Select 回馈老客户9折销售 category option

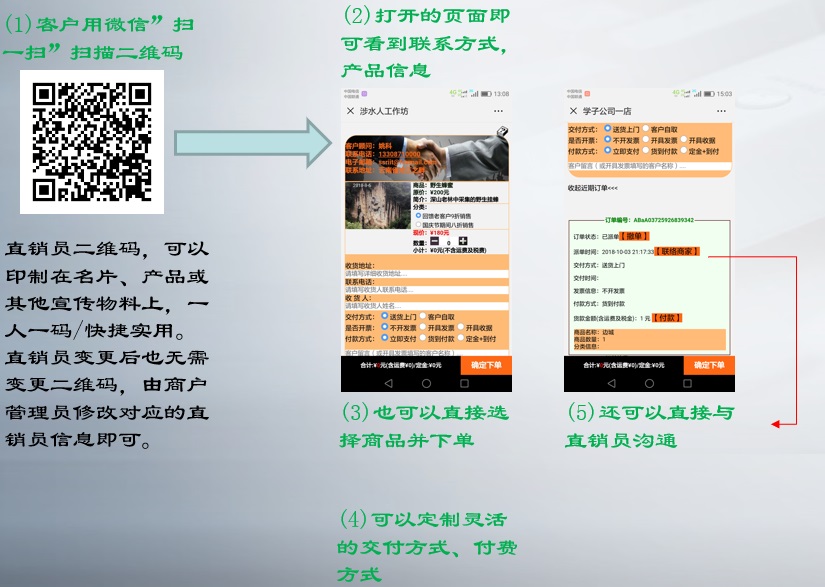(x=418, y=216)
